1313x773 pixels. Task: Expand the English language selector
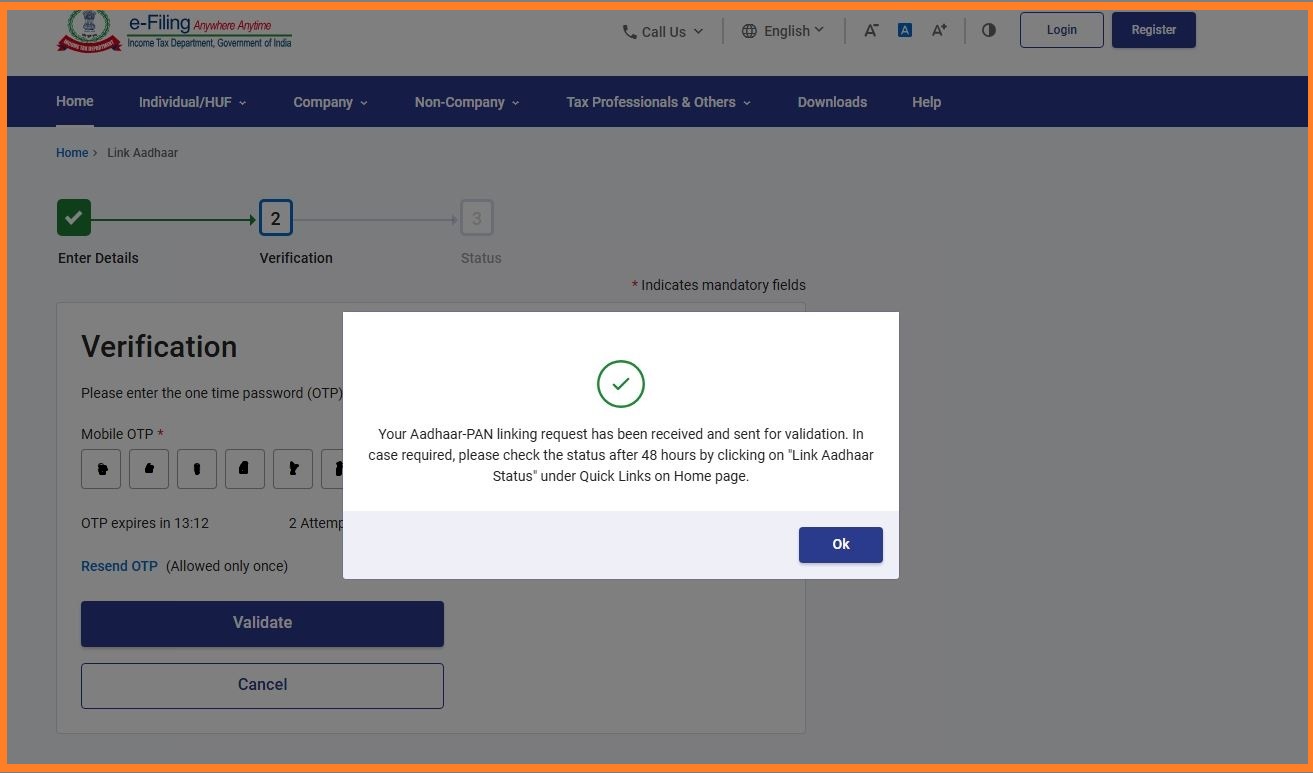click(x=783, y=31)
